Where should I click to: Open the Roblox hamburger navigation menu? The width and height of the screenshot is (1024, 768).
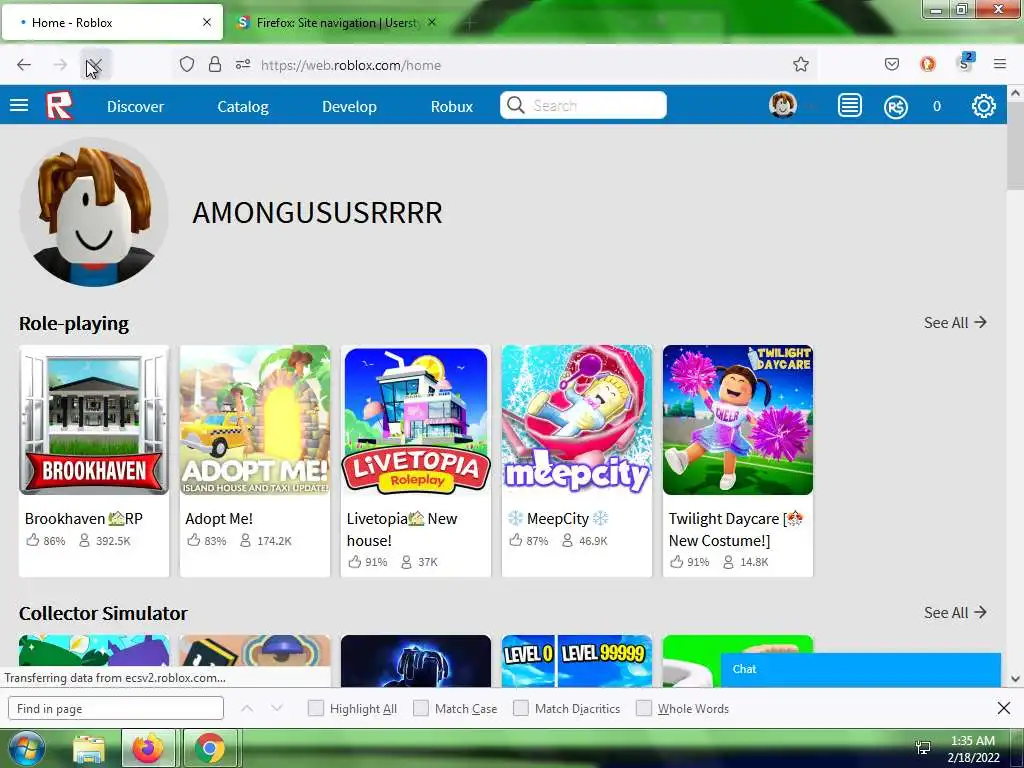tap(19, 105)
